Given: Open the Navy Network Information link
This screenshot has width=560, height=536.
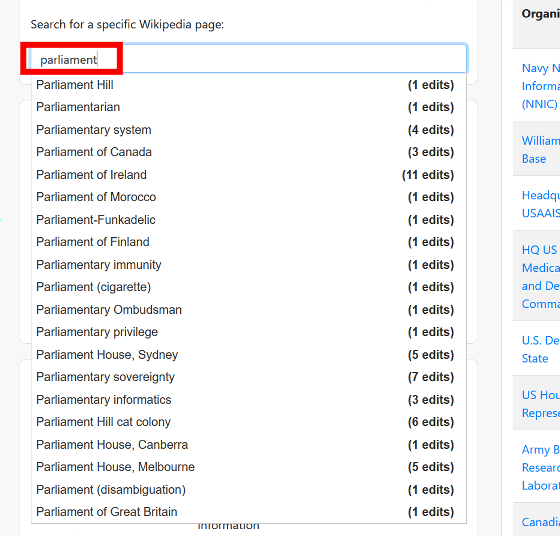Looking at the screenshot, I should (x=541, y=86).
